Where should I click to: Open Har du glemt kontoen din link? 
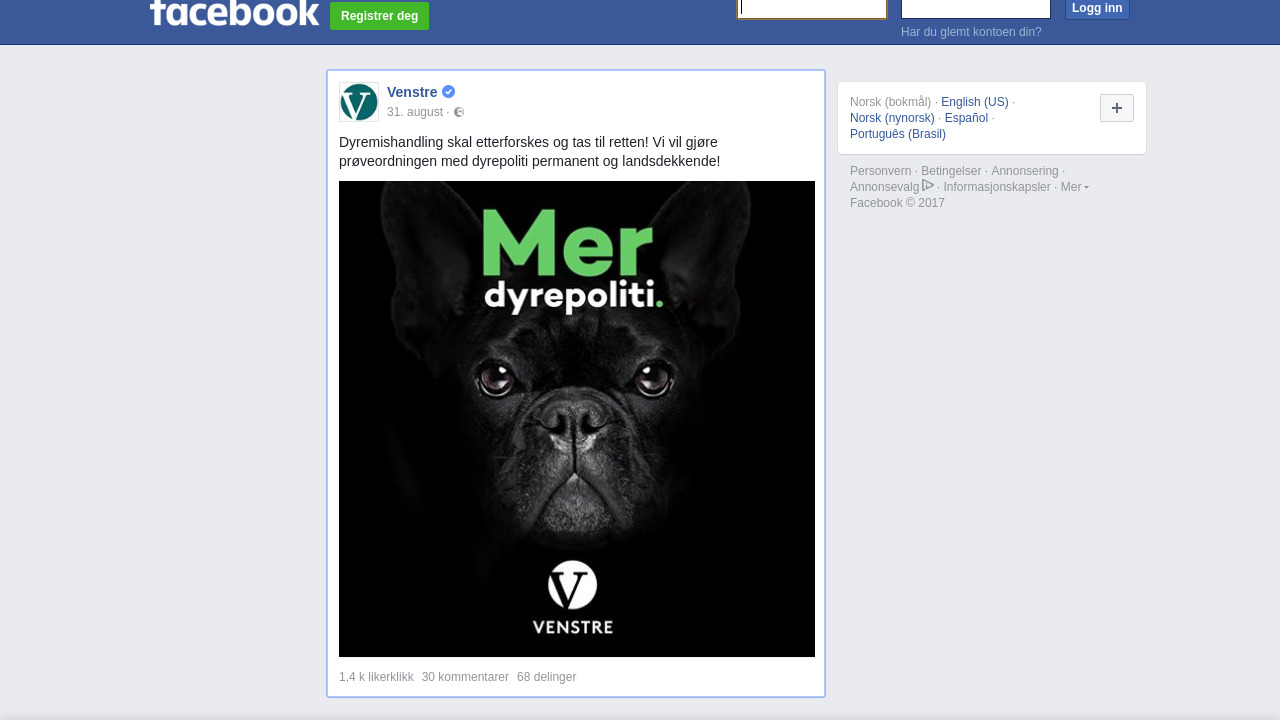point(971,32)
